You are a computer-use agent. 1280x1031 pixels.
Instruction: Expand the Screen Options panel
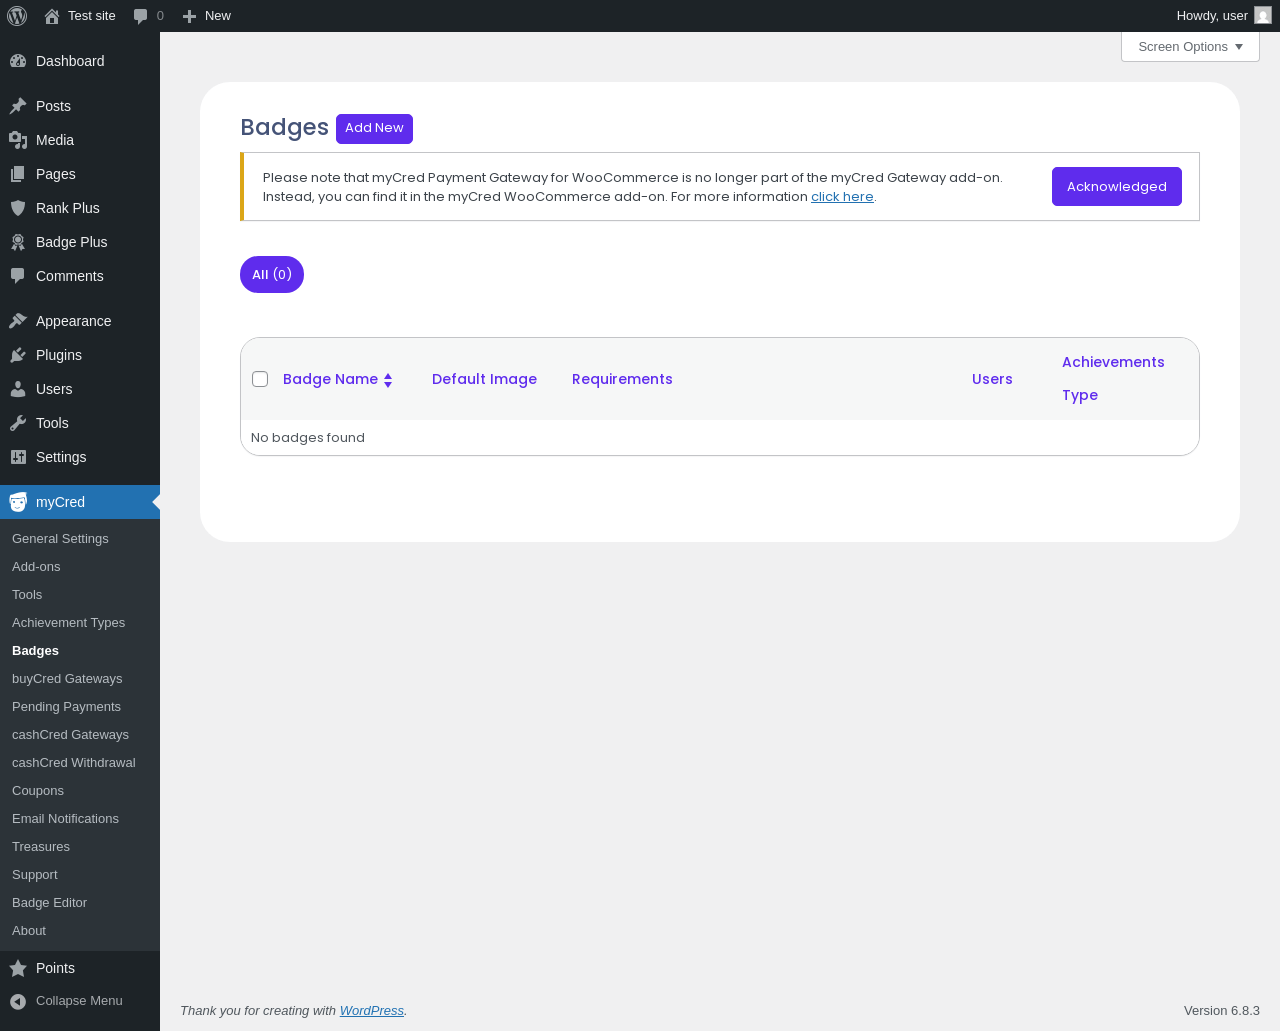(1190, 47)
